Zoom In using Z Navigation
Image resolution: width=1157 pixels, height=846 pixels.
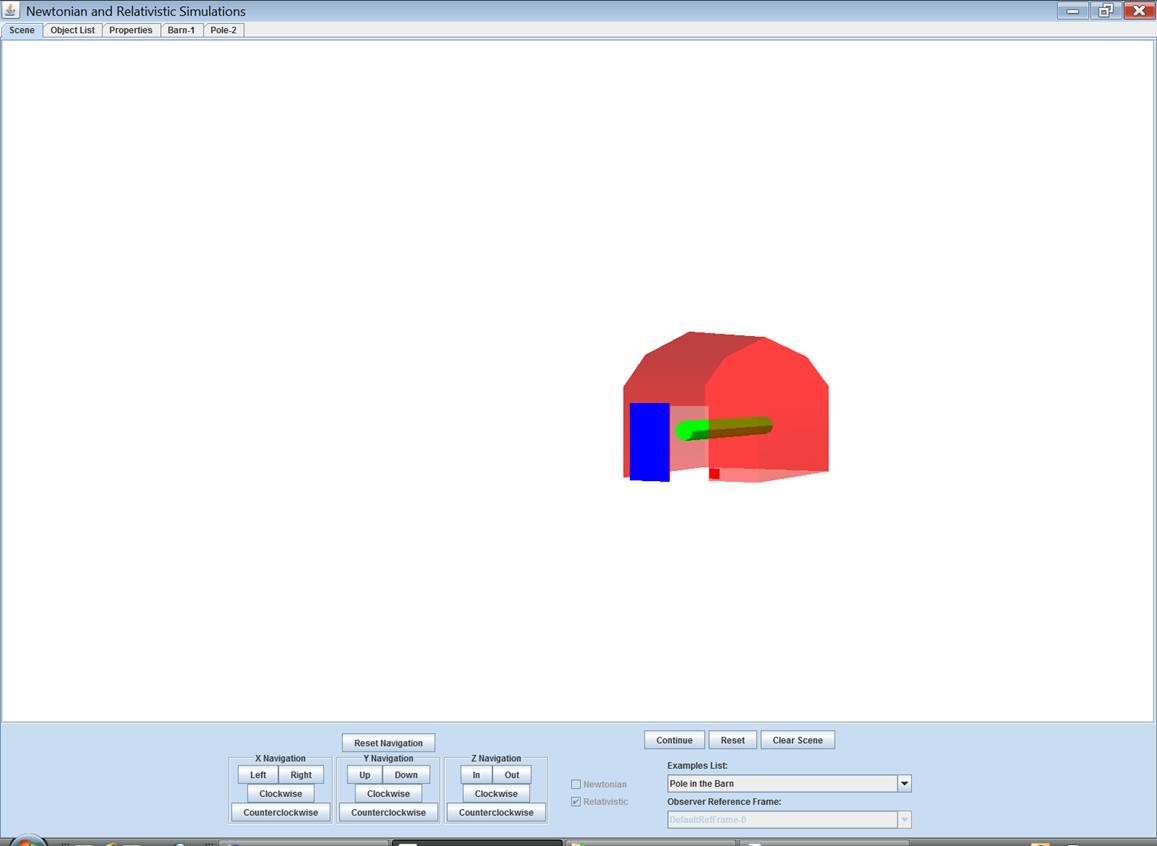(x=476, y=775)
